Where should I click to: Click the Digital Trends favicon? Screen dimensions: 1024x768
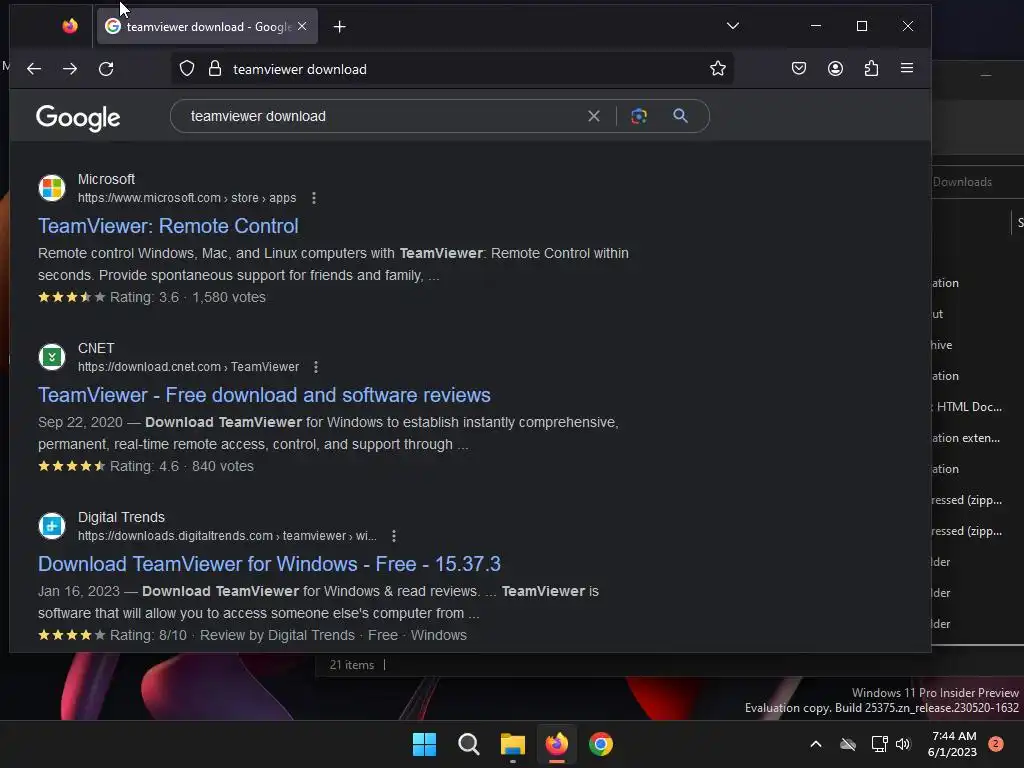(52, 526)
